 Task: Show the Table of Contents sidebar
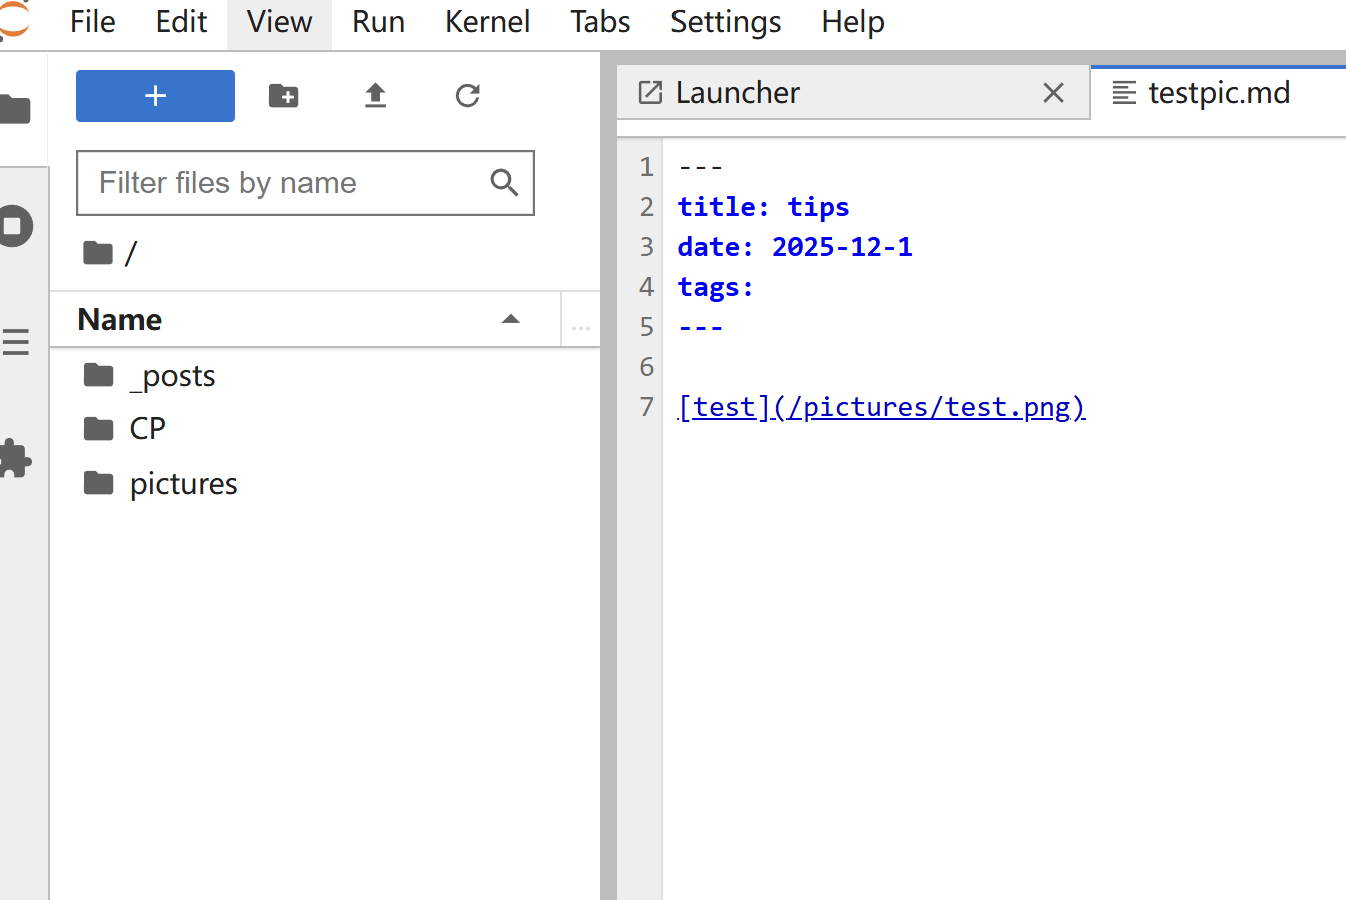16,343
